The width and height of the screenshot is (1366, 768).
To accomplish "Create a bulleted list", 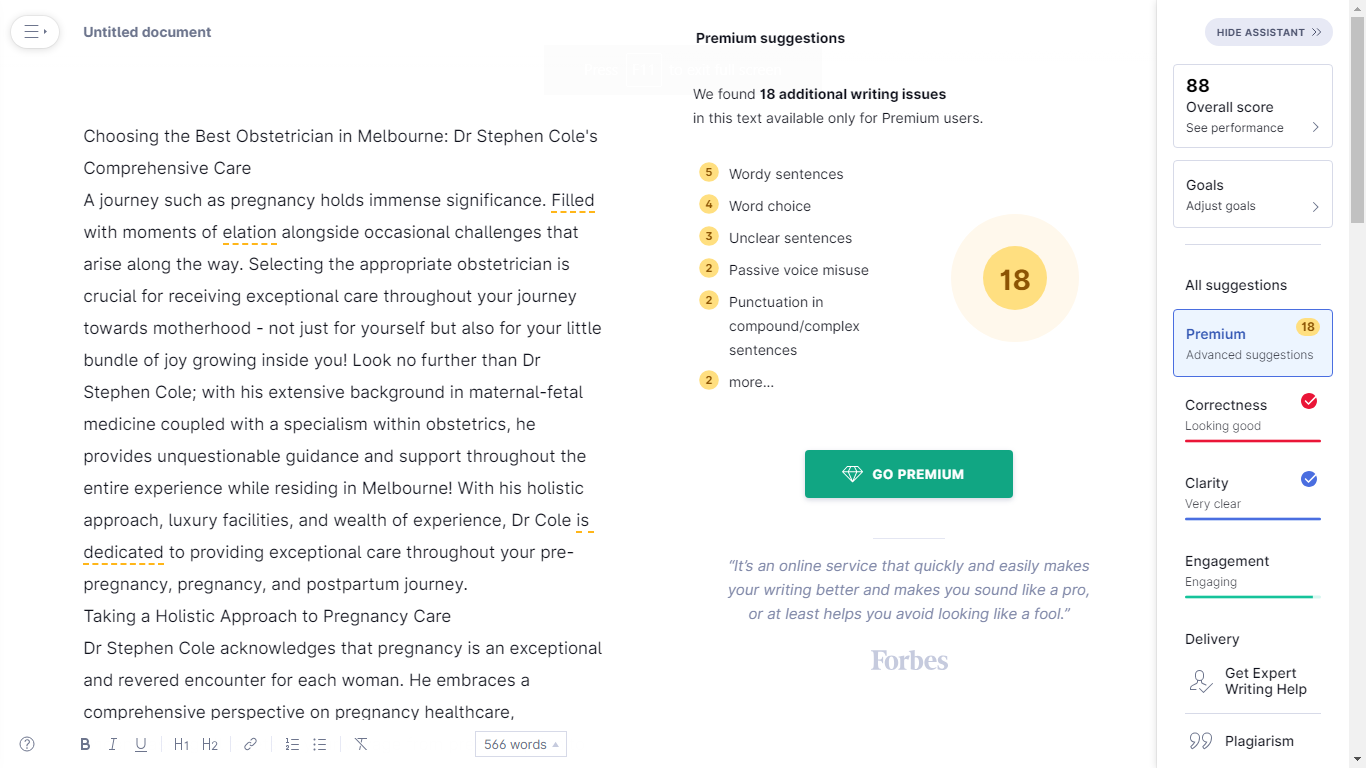I will click(x=320, y=744).
